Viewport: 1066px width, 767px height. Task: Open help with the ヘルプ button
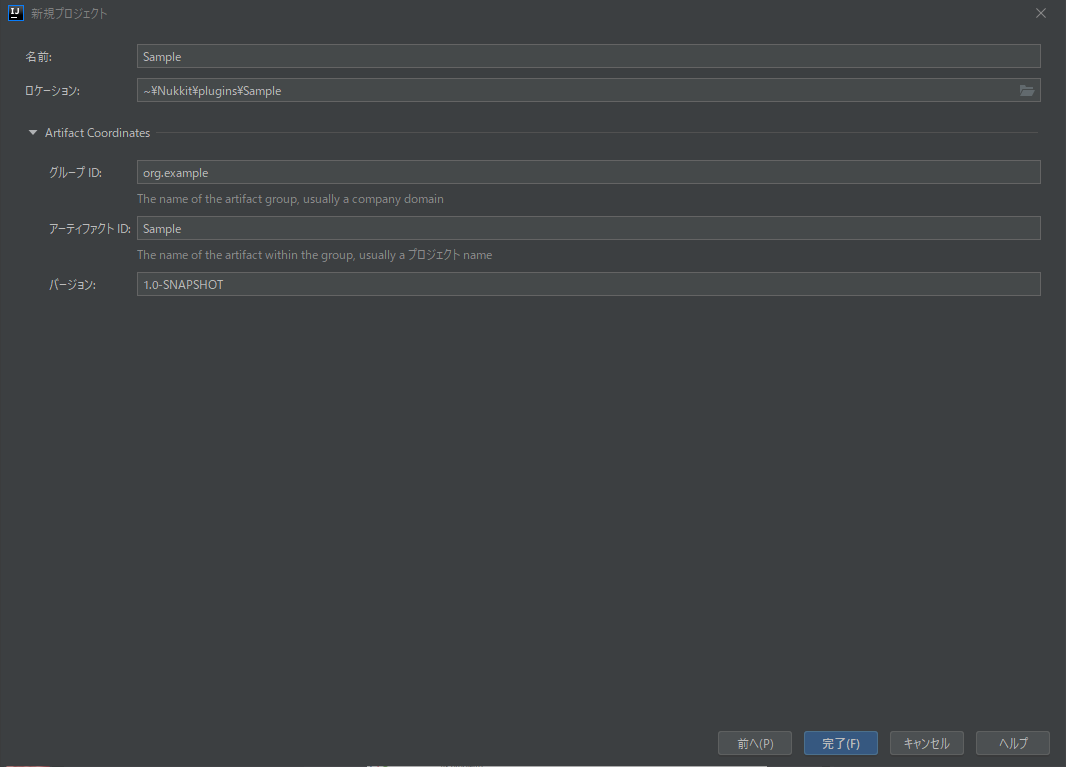[1013, 743]
